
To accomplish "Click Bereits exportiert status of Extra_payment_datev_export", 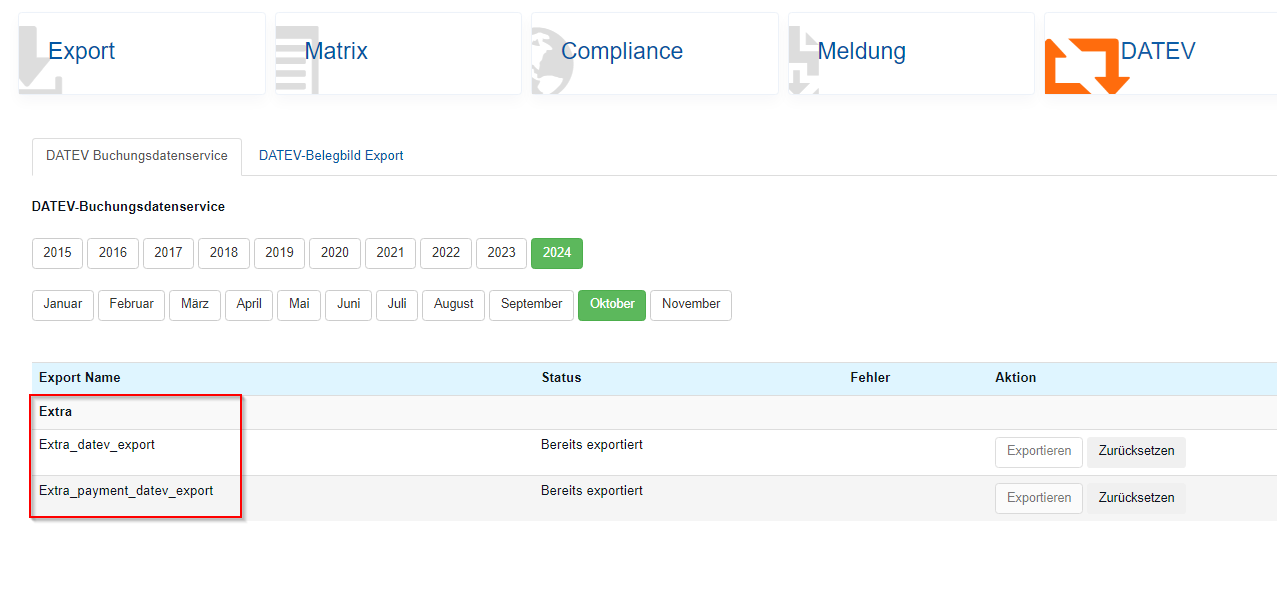I will (592, 491).
